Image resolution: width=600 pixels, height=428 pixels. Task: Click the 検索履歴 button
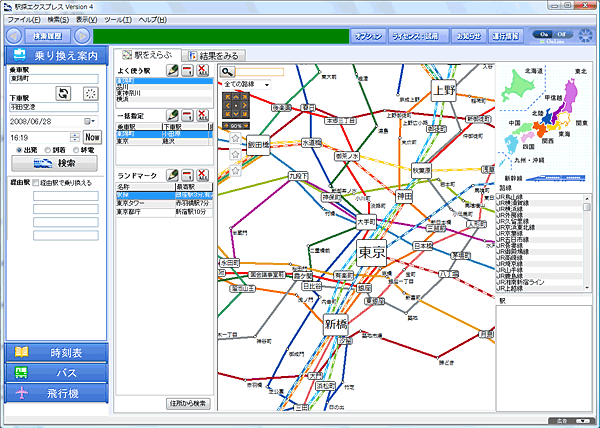tap(47, 36)
